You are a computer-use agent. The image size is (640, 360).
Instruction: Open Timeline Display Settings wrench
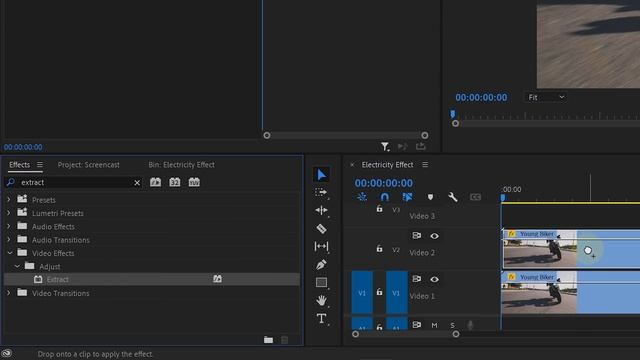click(453, 197)
